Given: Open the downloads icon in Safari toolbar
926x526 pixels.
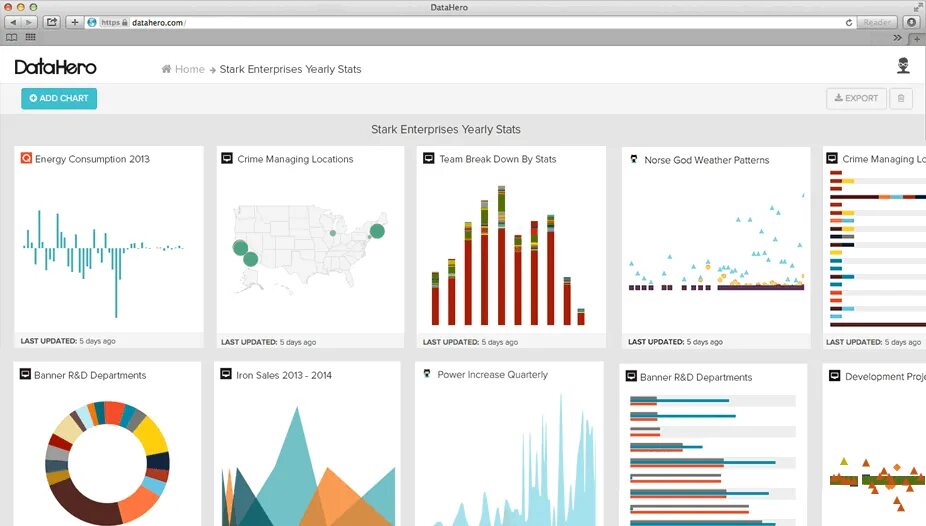Looking at the screenshot, I should point(911,22).
